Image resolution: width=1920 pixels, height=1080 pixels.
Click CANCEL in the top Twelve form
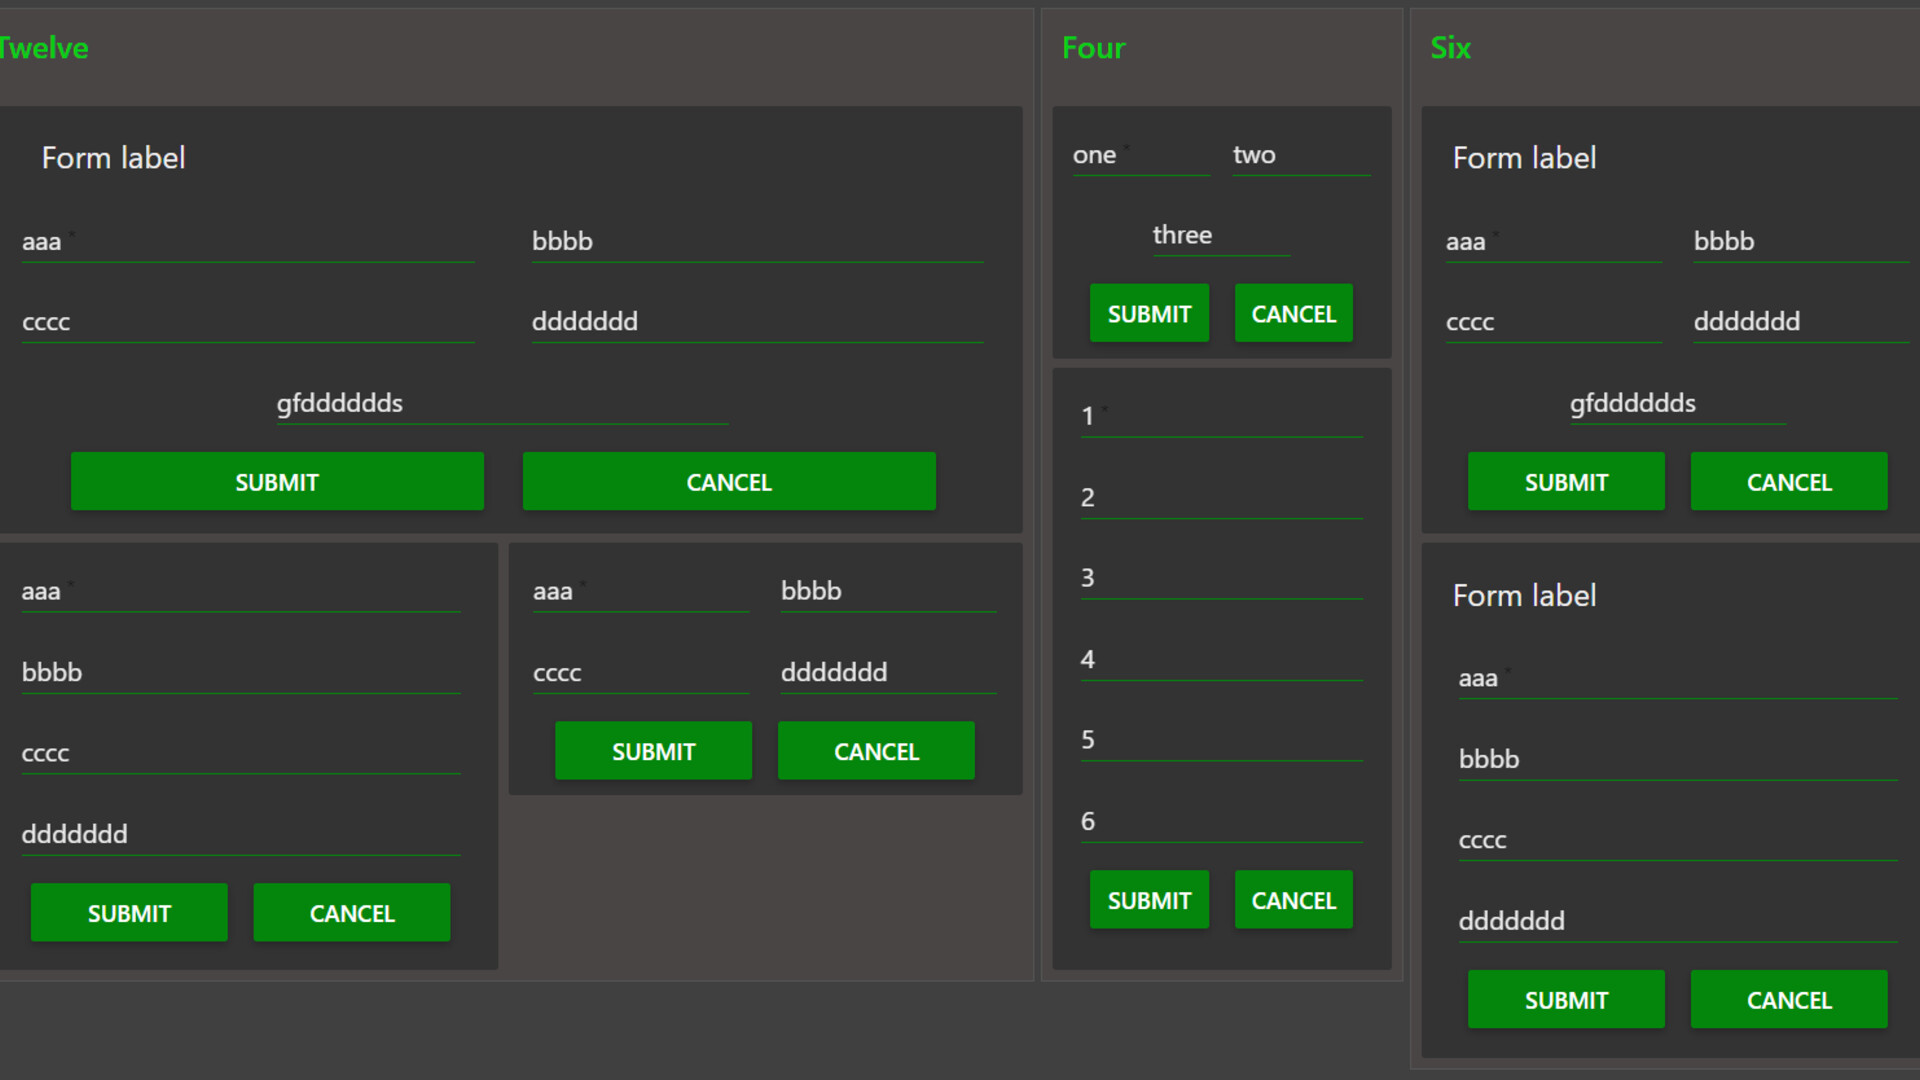tap(728, 481)
